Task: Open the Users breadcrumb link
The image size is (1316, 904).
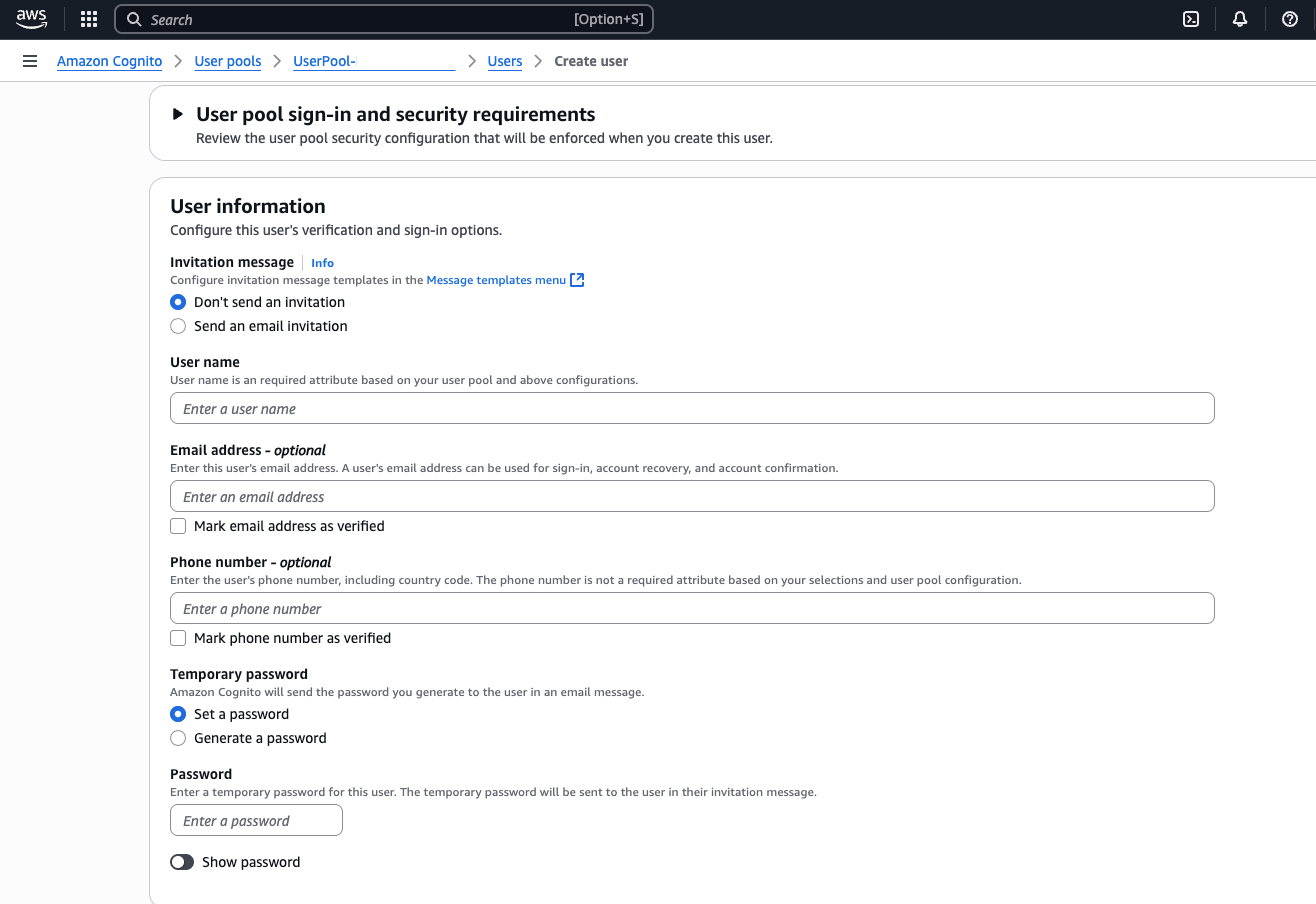Action: 504,61
